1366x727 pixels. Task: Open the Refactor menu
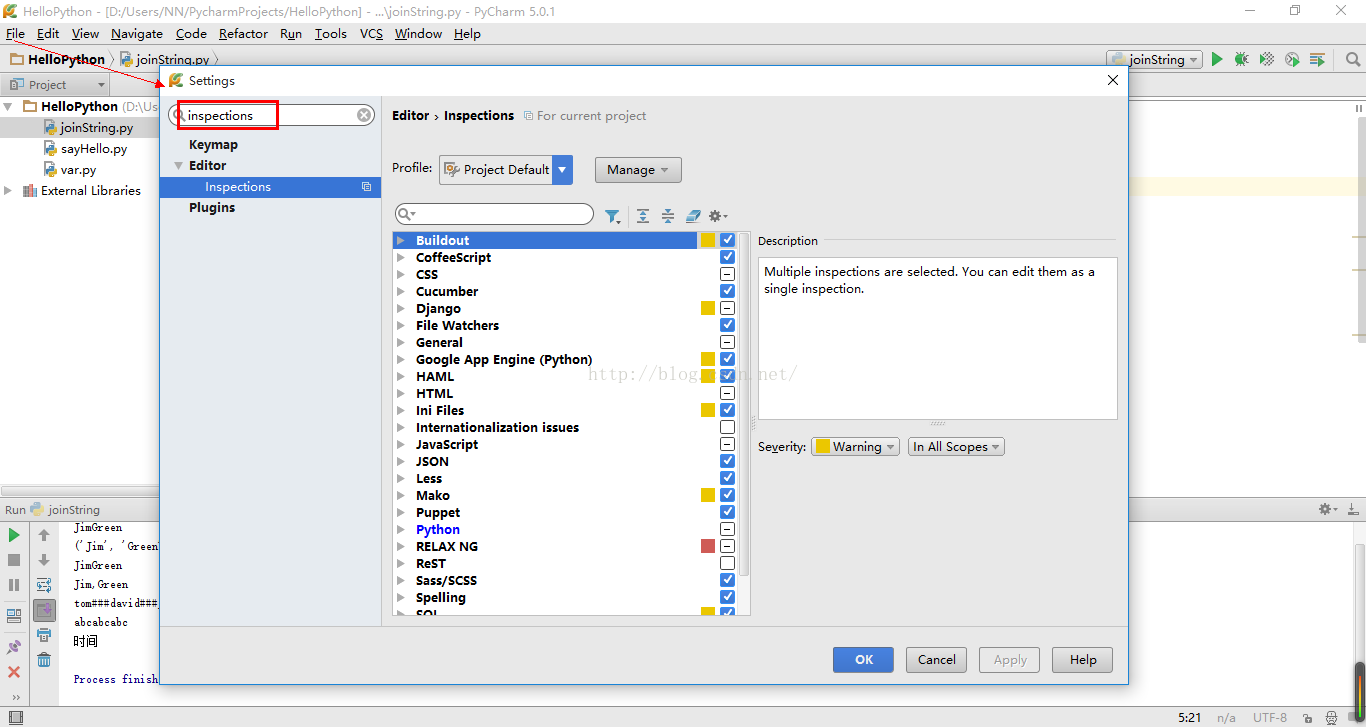(x=243, y=33)
